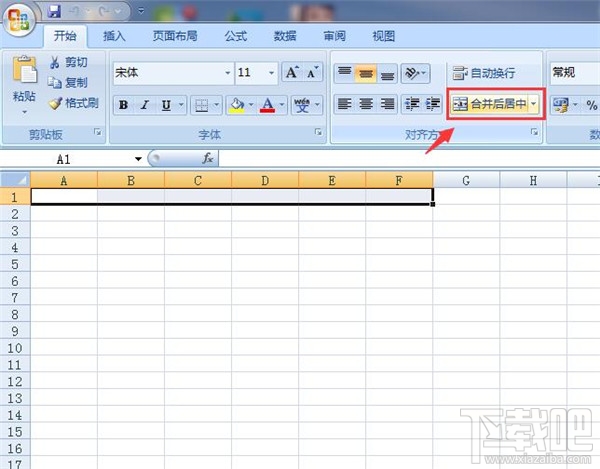Copy selection with 复制

coord(68,82)
